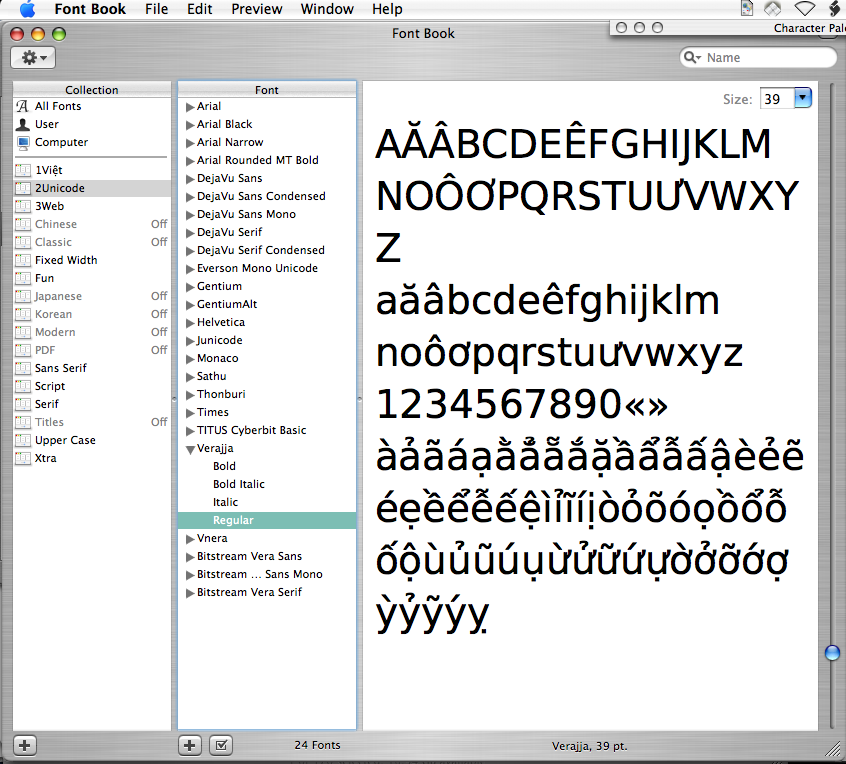Expand the Gentium font family
846x764 pixels.
point(190,287)
